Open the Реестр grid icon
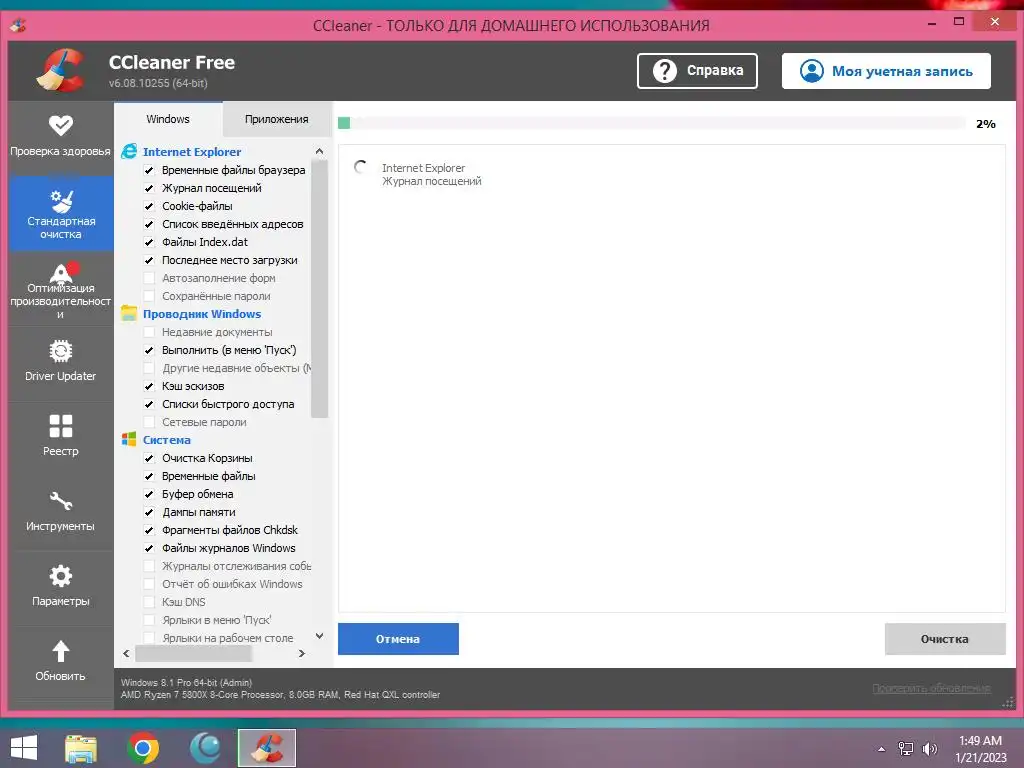 [x=61, y=426]
